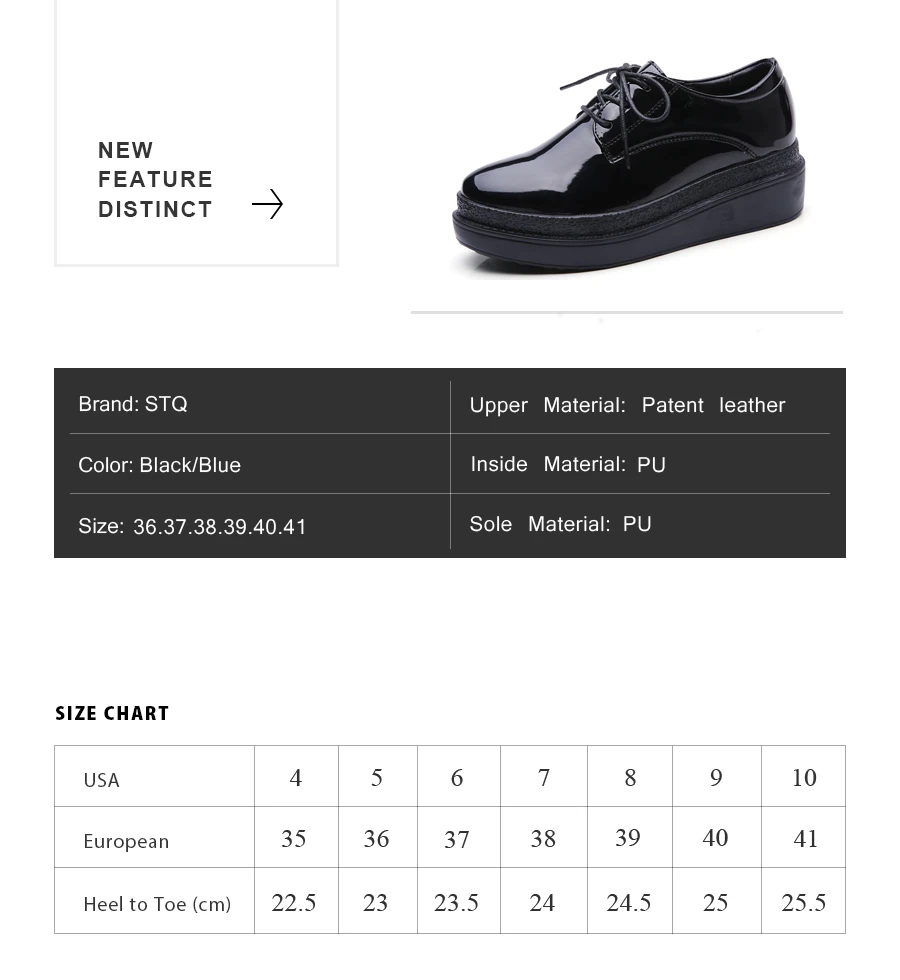This screenshot has height=980, width=900.
Task: Click the Inside Material: PU entry
Action: 567,464
